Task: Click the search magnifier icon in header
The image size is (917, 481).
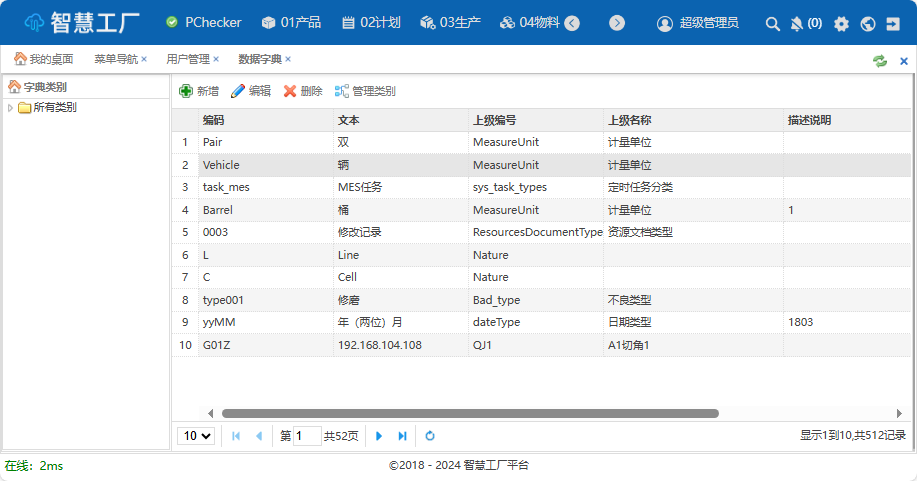Action: pos(772,23)
